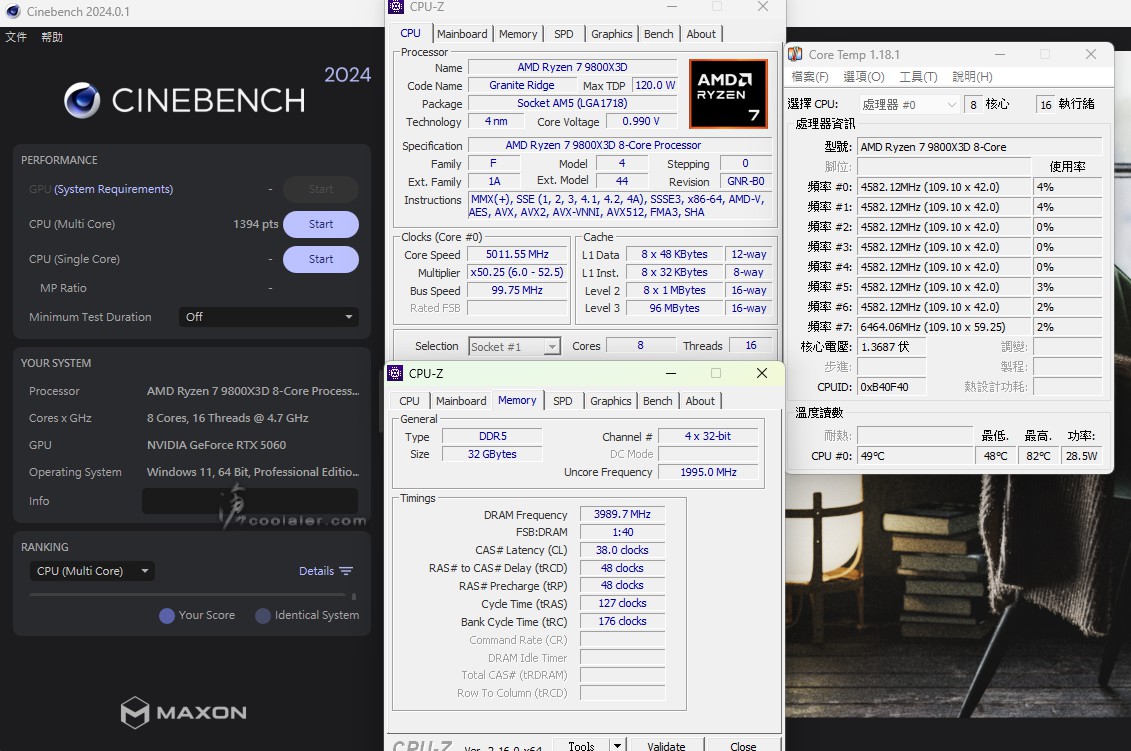Image resolution: width=1131 pixels, height=751 pixels.
Task: Click the Core Temp title bar icon
Action: click(x=796, y=54)
